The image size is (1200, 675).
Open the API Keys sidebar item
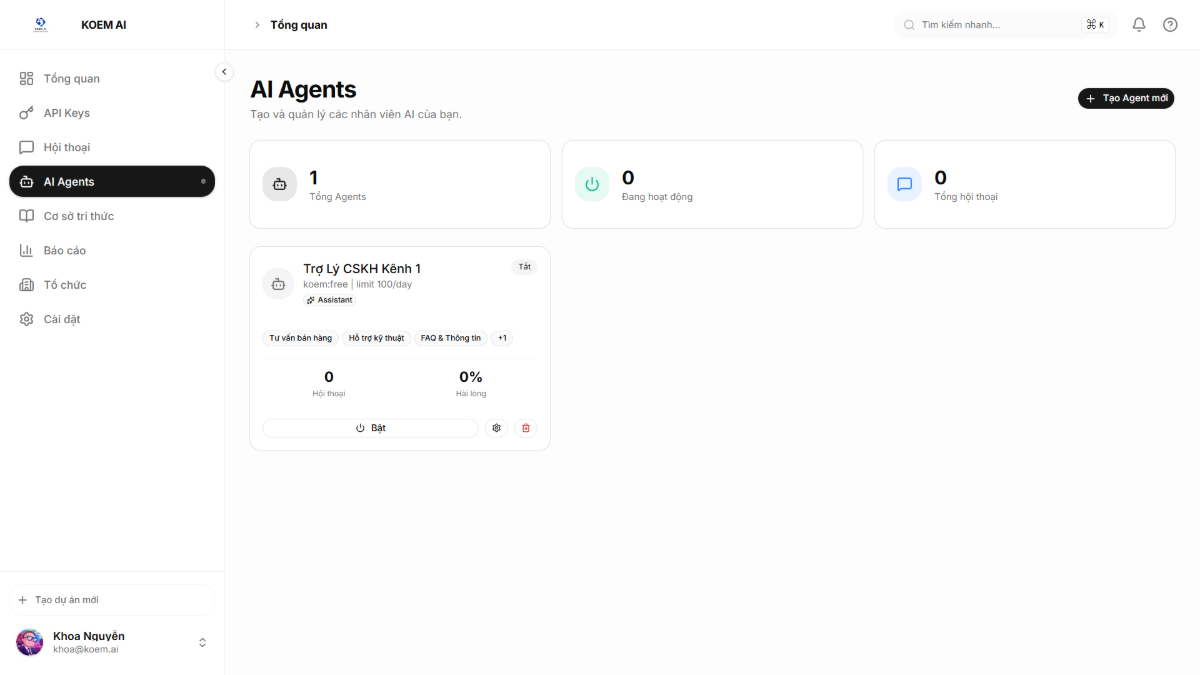click(66, 113)
